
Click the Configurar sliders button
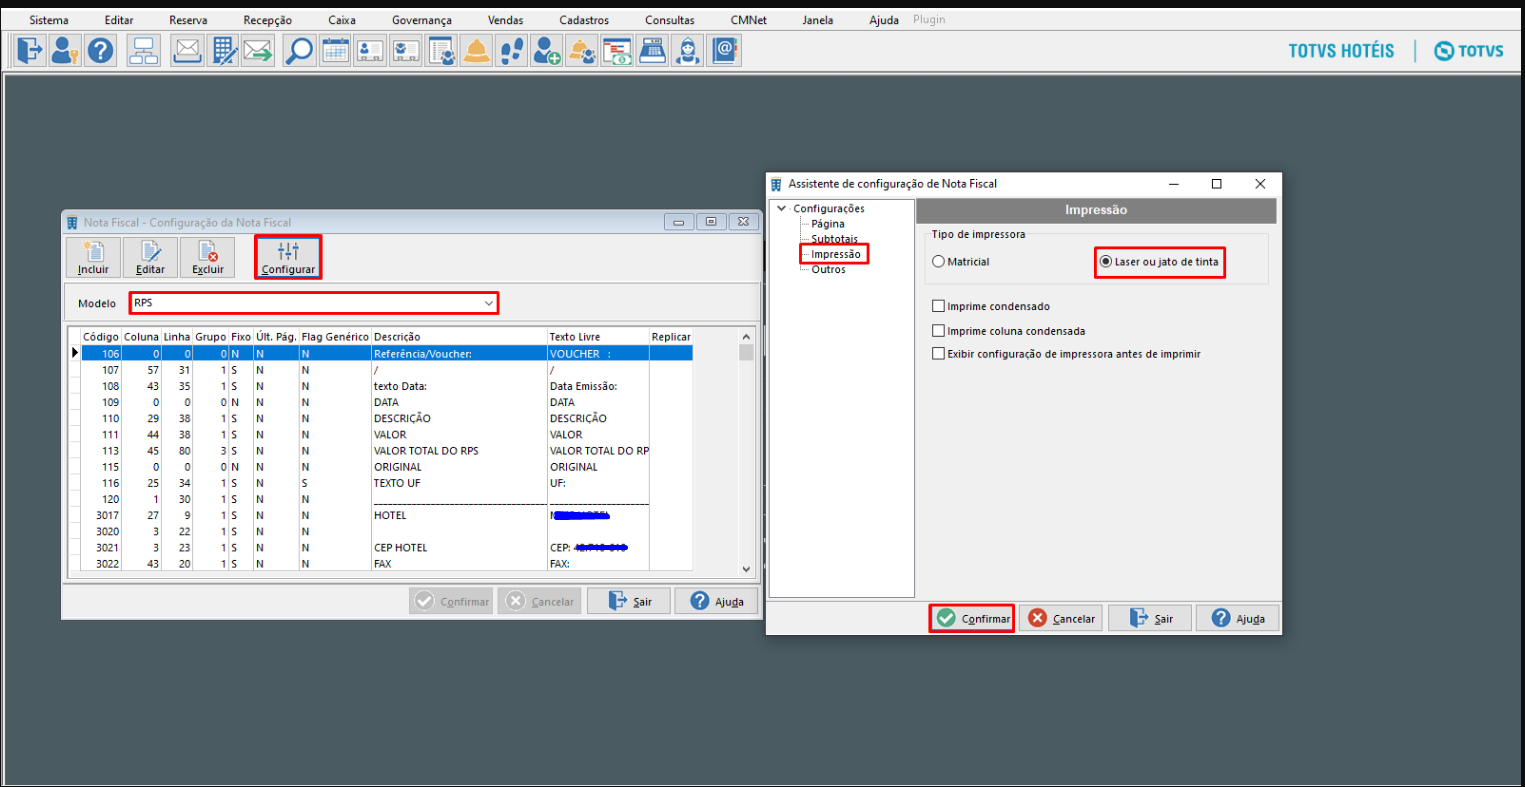point(288,257)
